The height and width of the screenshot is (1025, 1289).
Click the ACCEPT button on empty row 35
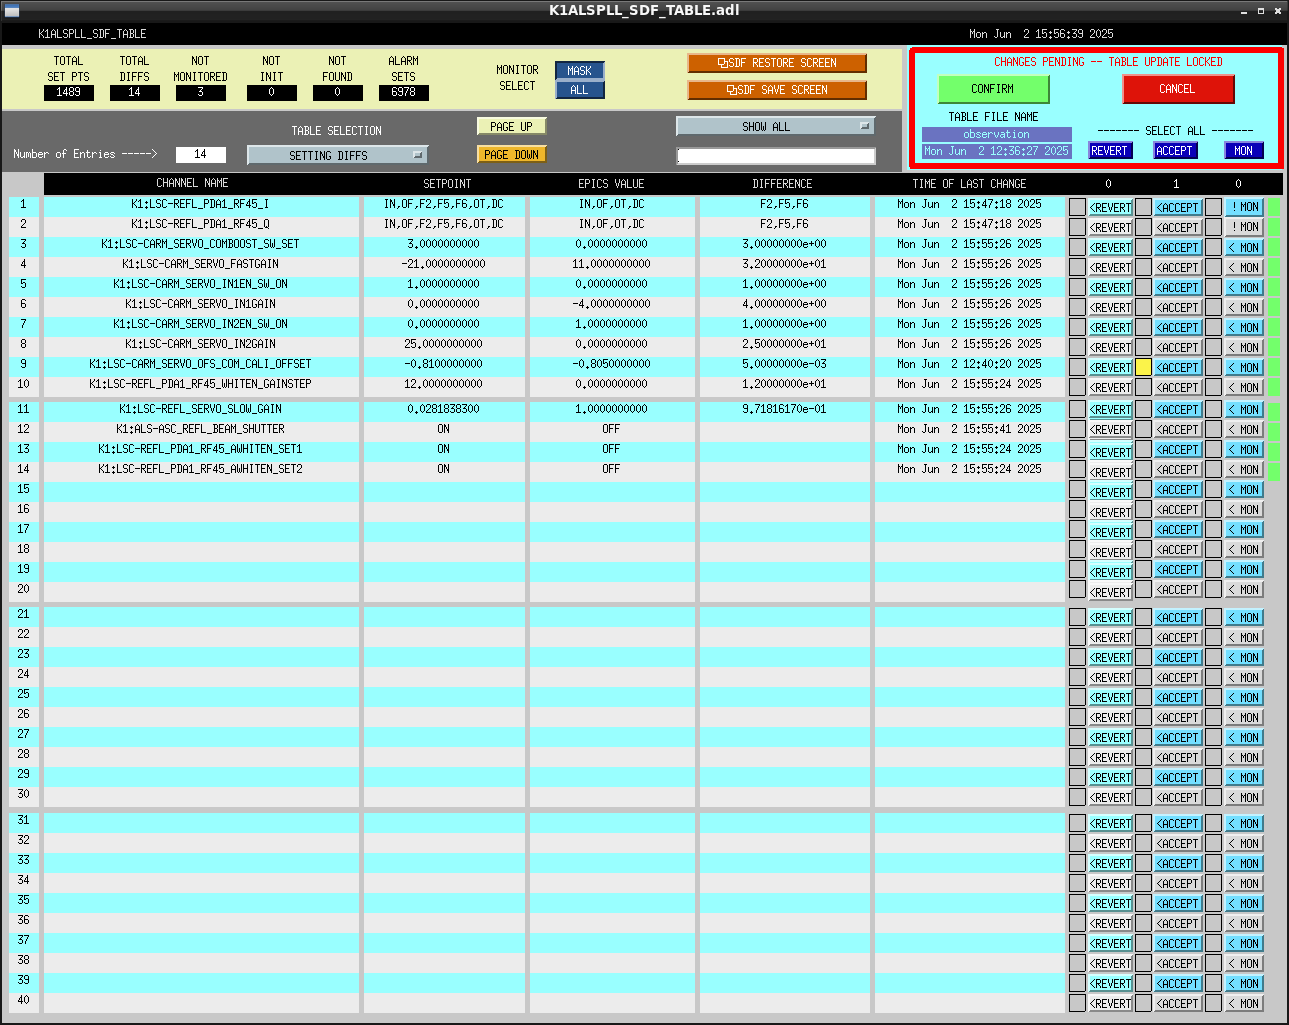coord(1178,904)
